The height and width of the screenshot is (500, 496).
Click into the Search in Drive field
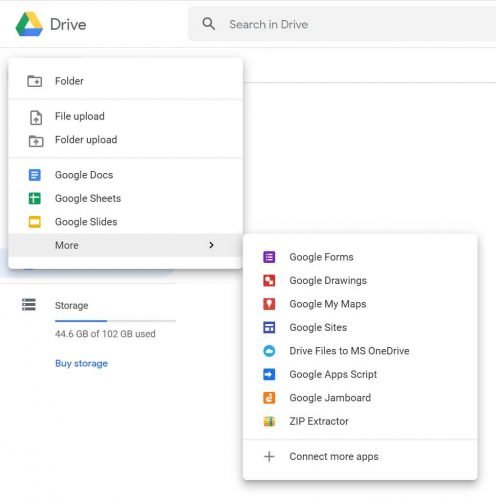coord(342,24)
